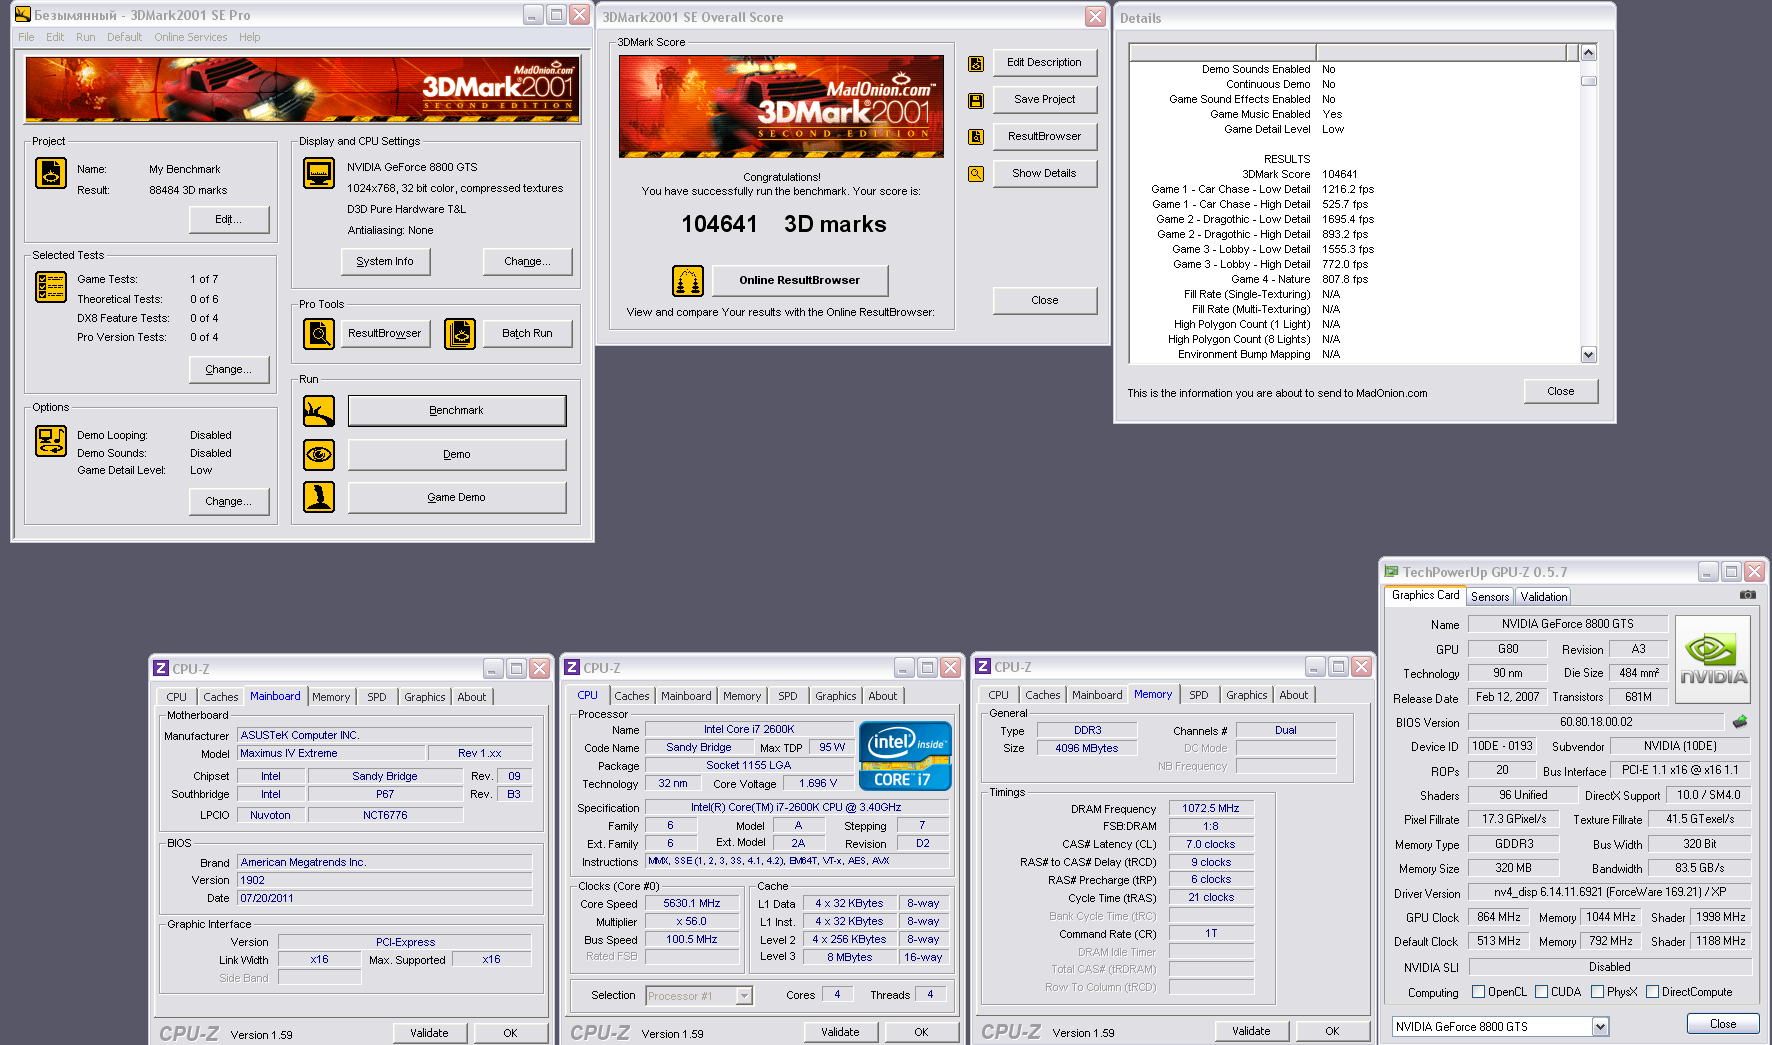
Task: Click Validate in the Memory CPU-Z window
Action: [1251, 1032]
